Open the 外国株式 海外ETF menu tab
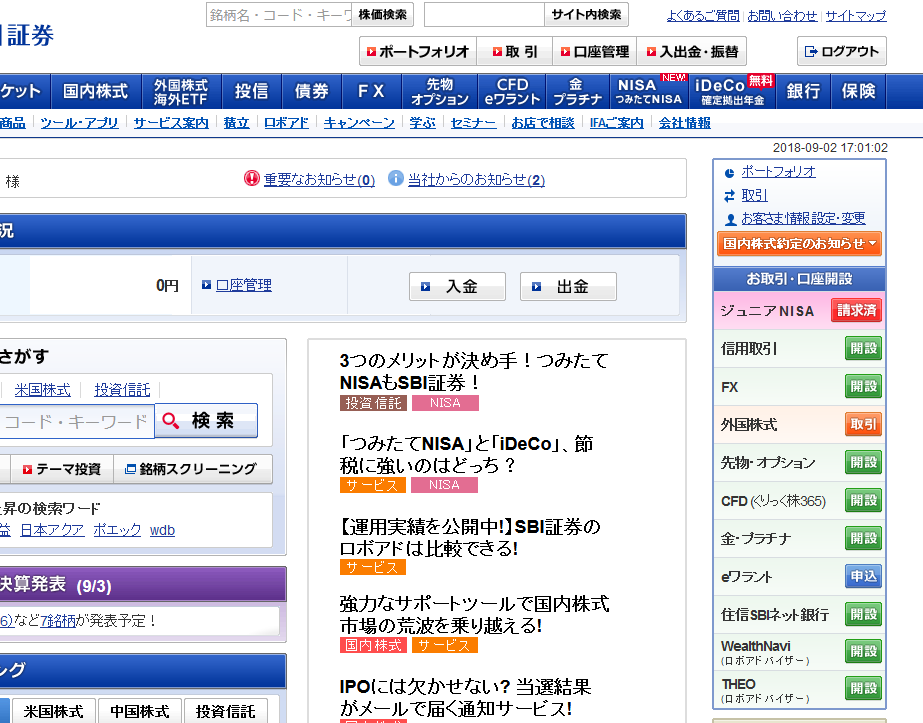The image size is (923, 723). [181, 91]
